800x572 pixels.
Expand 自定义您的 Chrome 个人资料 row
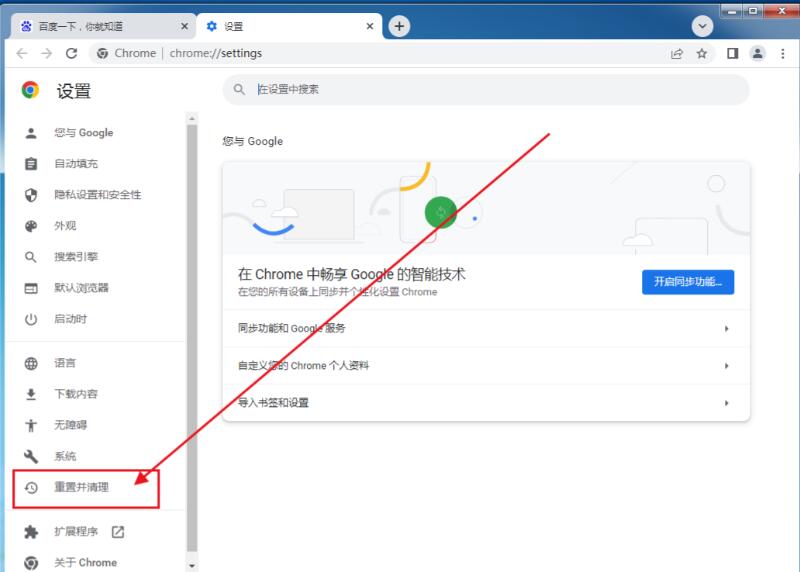coord(486,366)
